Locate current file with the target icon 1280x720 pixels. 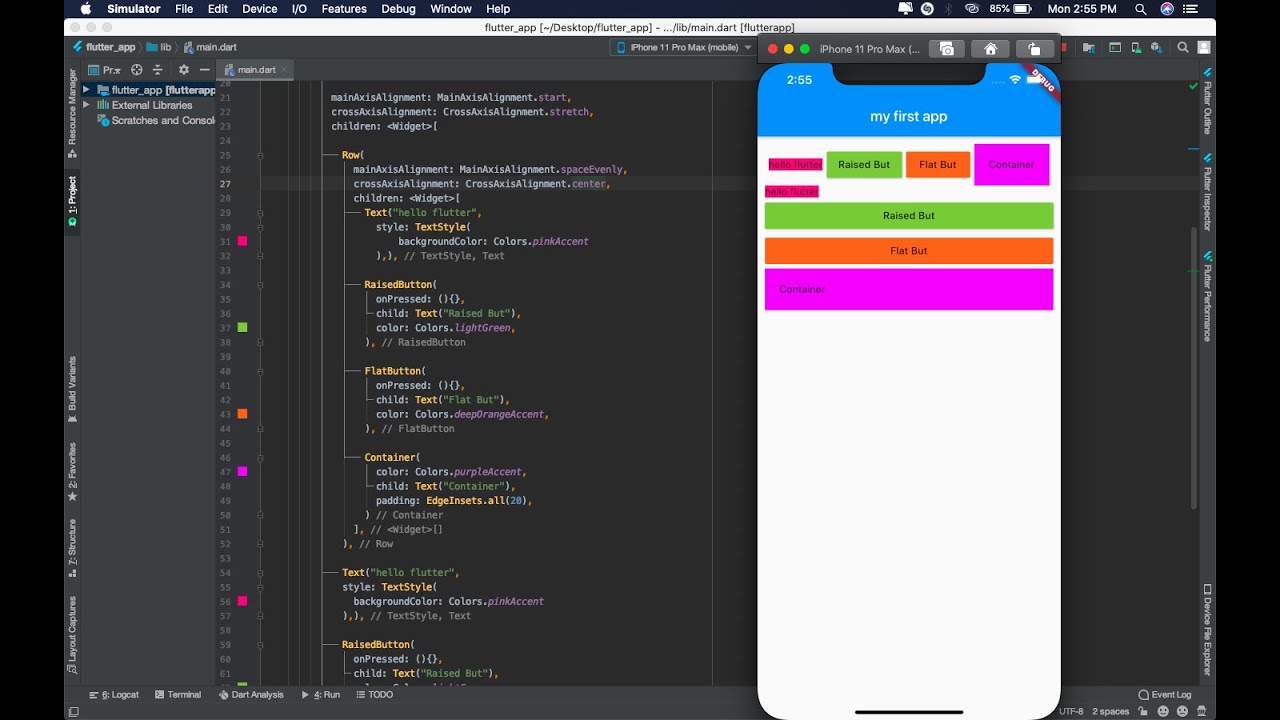point(137,70)
